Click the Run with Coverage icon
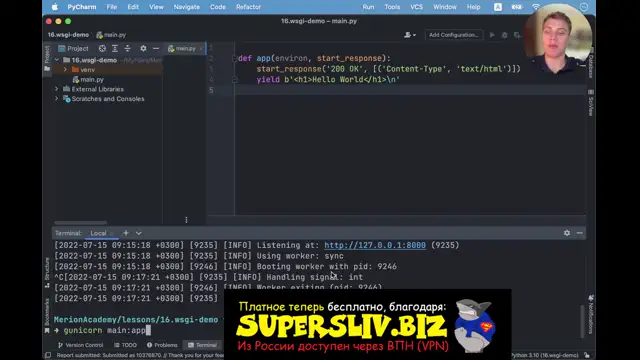Viewport: 640px width, 360px height. pyautogui.click(x=517, y=35)
